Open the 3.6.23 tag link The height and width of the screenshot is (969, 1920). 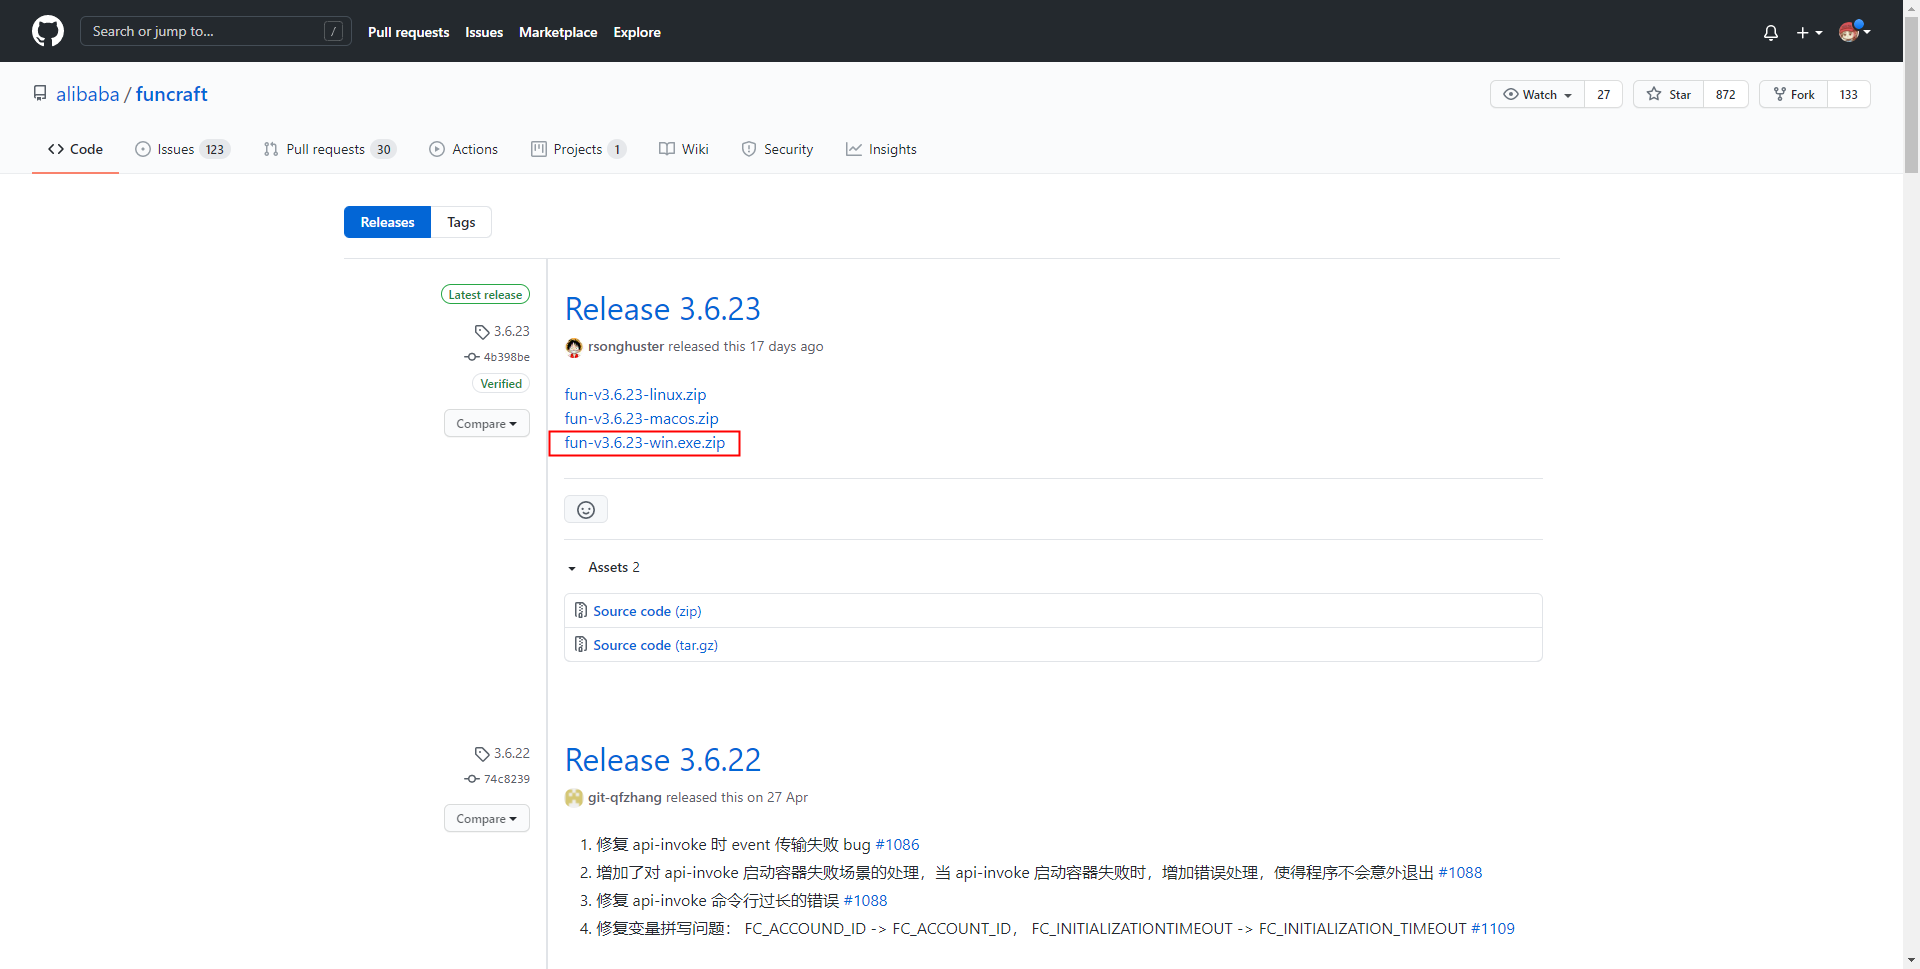click(x=502, y=331)
